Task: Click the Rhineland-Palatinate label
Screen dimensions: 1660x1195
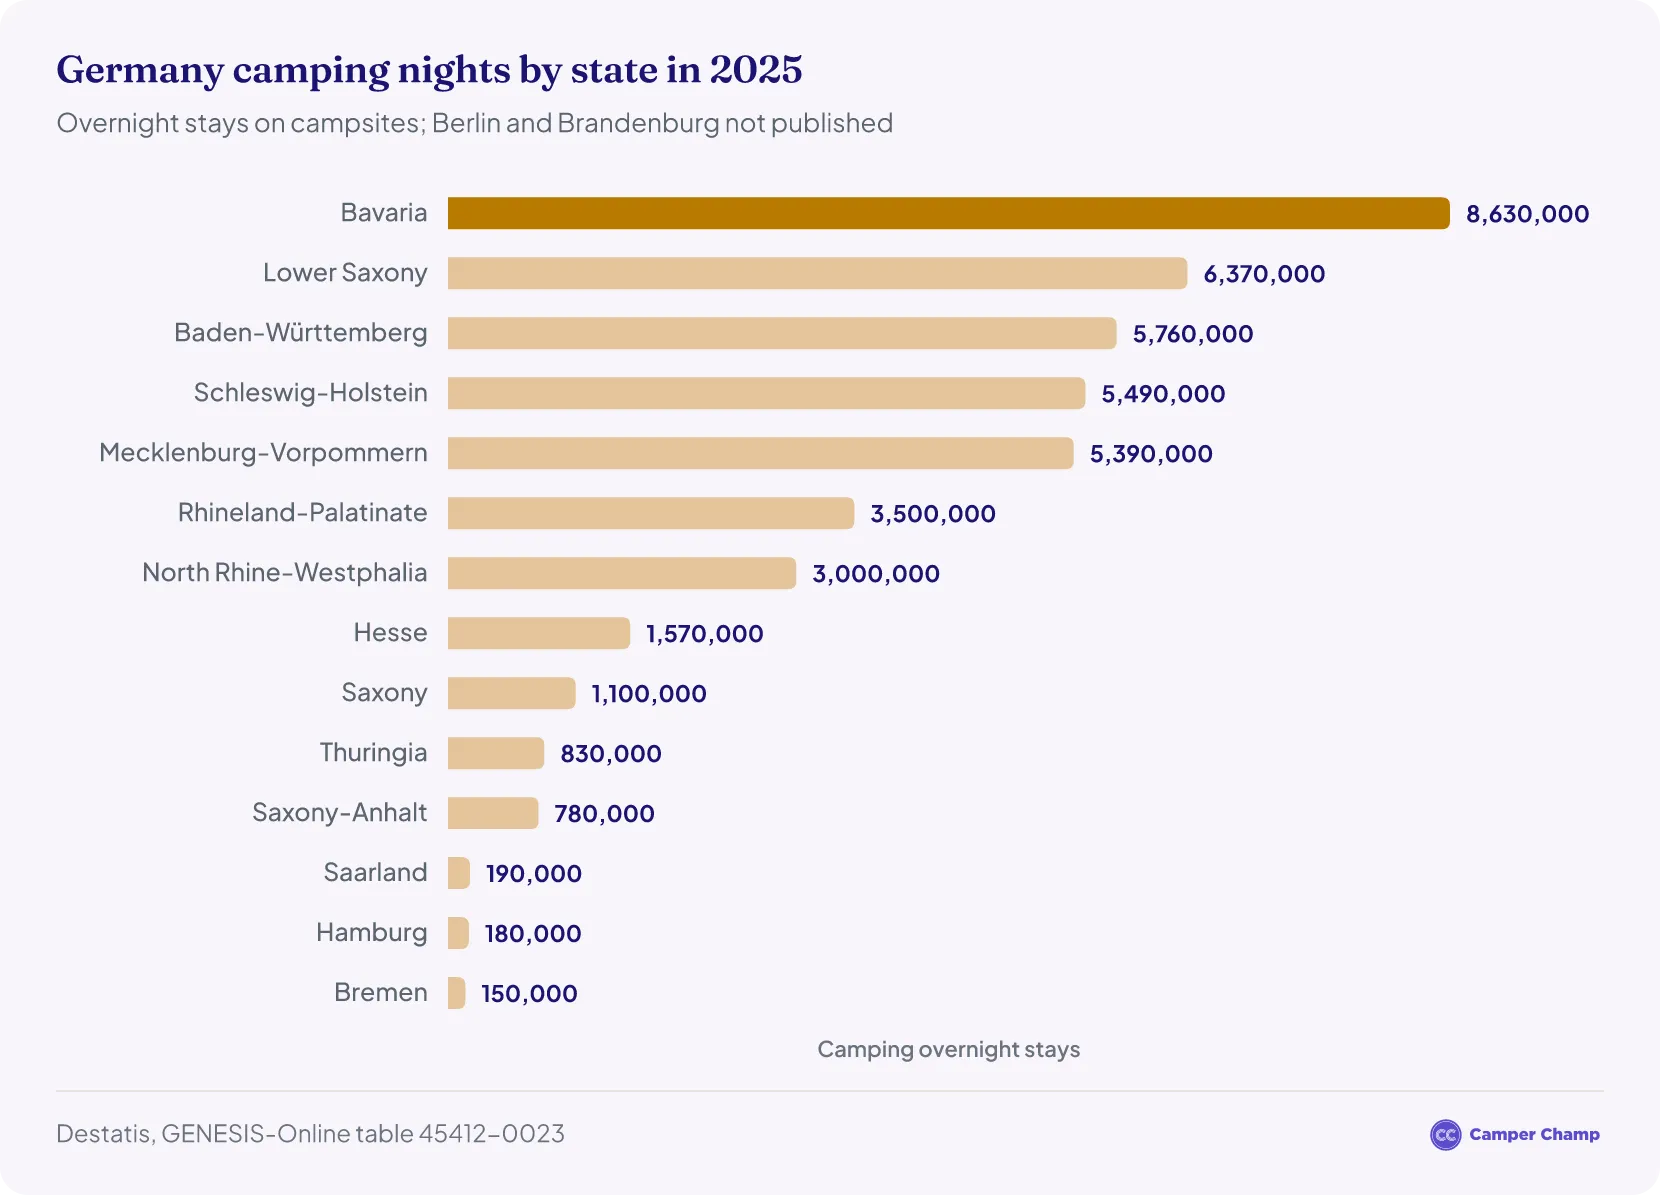Action: 303,513
